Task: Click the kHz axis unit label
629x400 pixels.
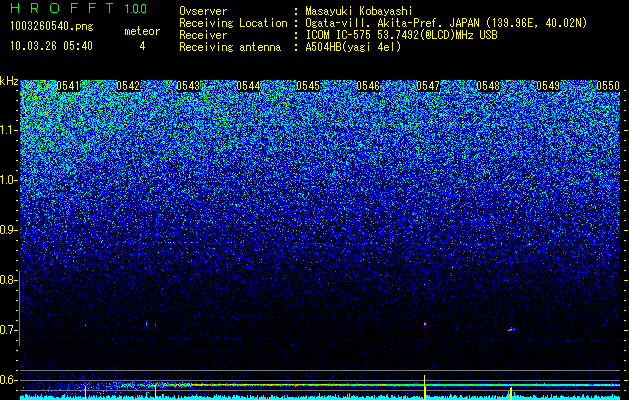Action: point(9,81)
